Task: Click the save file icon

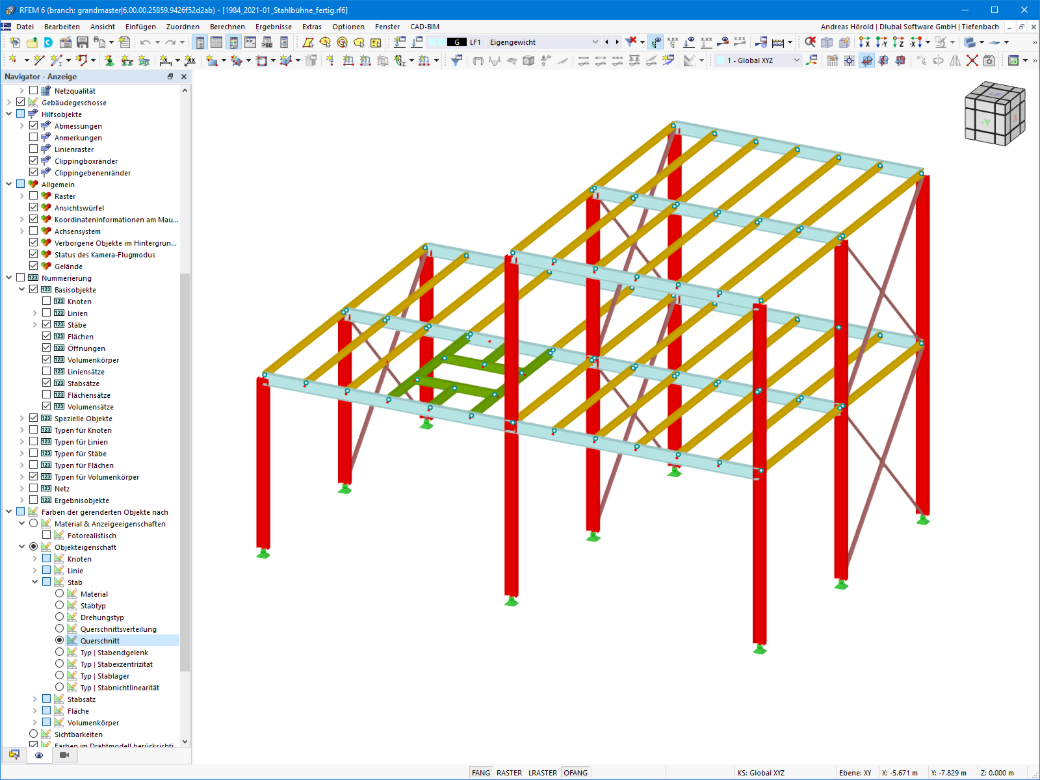Action: [x=82, y=42]
